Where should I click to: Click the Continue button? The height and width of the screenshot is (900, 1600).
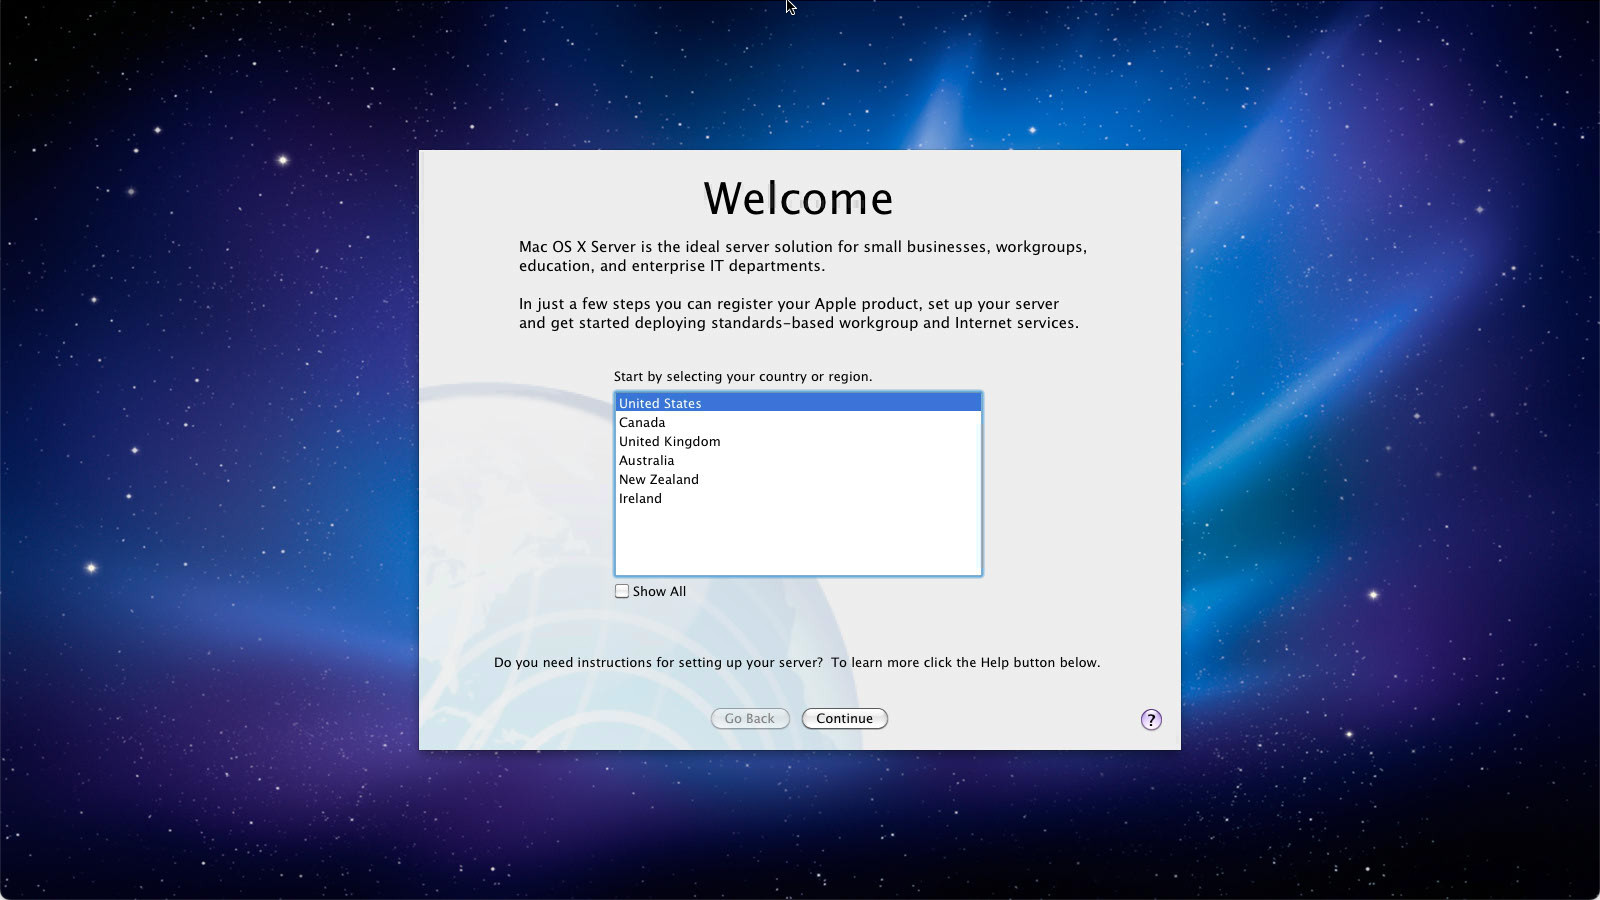[845, 718]
